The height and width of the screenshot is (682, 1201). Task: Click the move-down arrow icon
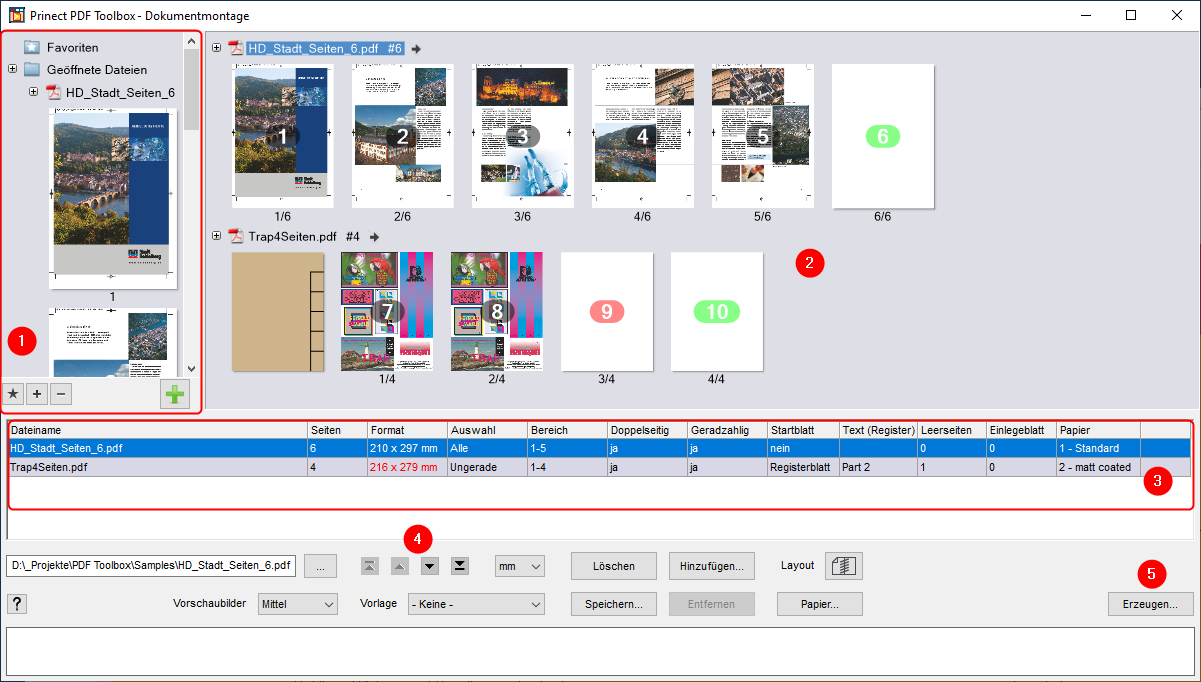coord(430,566)
